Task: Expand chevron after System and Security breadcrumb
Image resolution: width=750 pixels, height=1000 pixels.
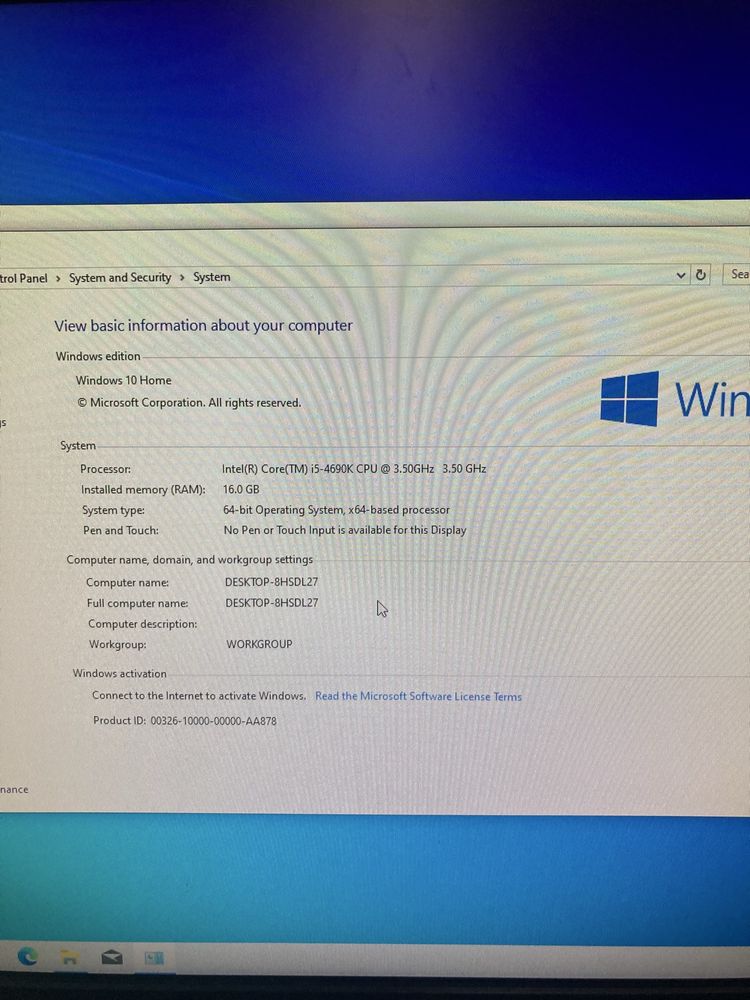Action: coord(182,277)
